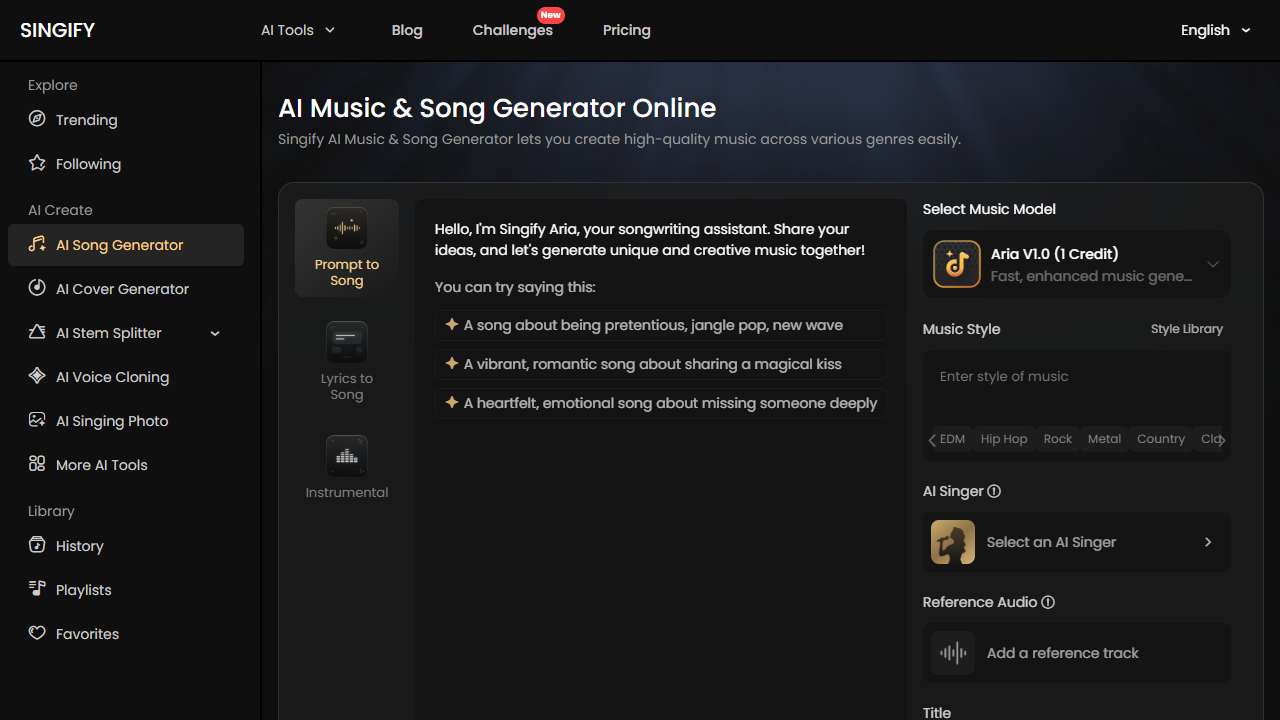Open More AI Tools label in sidebar

tap(101, 465)
